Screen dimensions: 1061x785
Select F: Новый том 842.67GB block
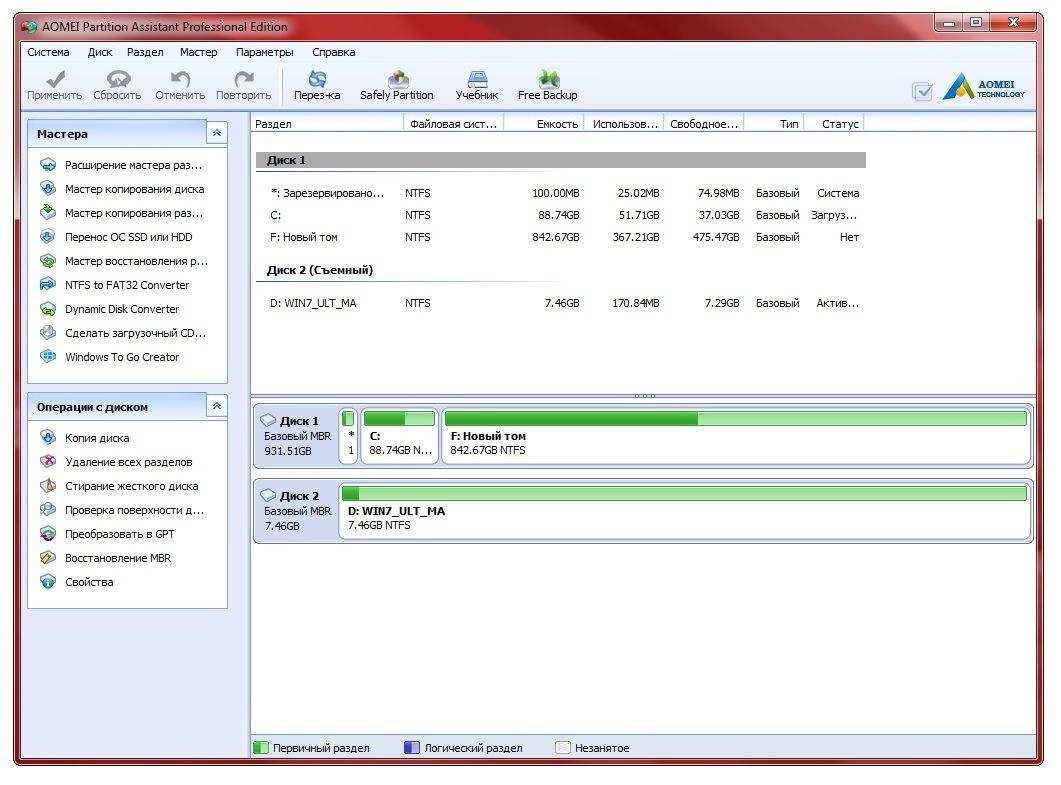(x=736, y=435)
